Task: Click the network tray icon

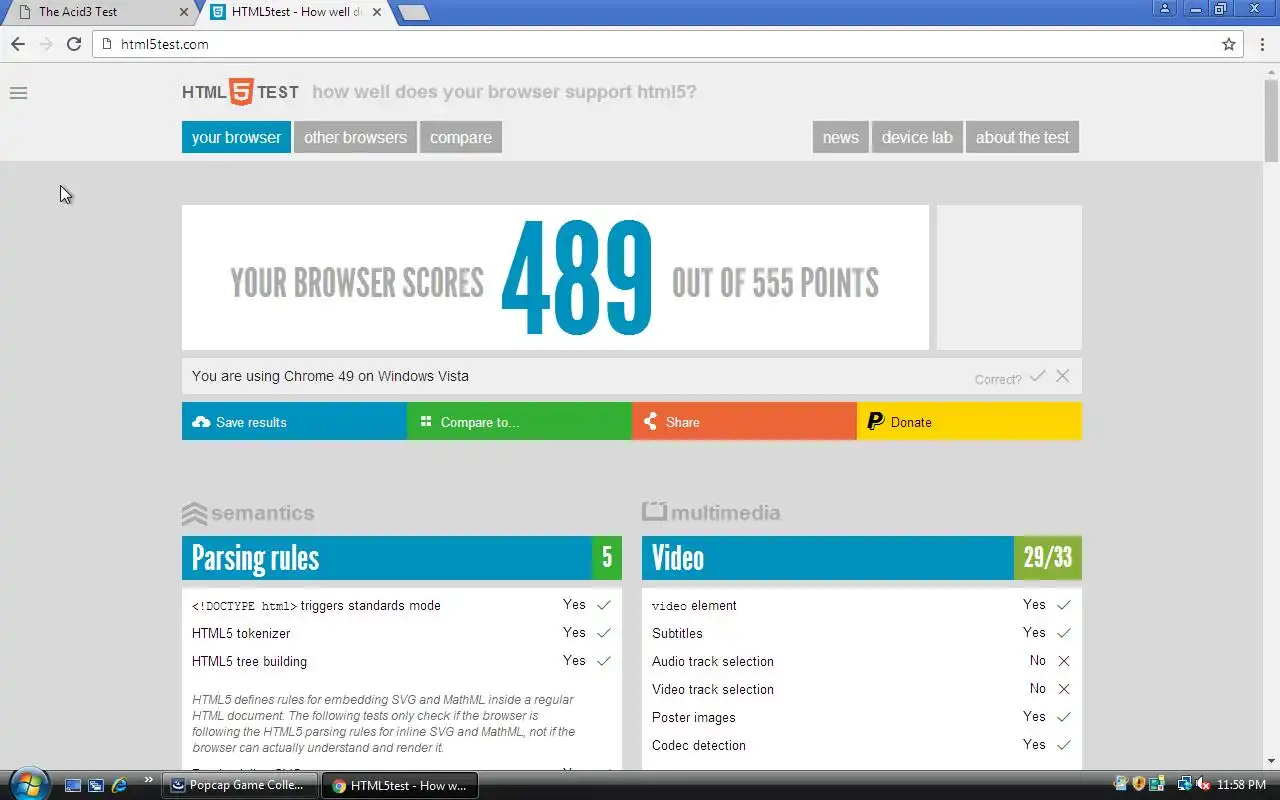Action: pos(1185,785)
